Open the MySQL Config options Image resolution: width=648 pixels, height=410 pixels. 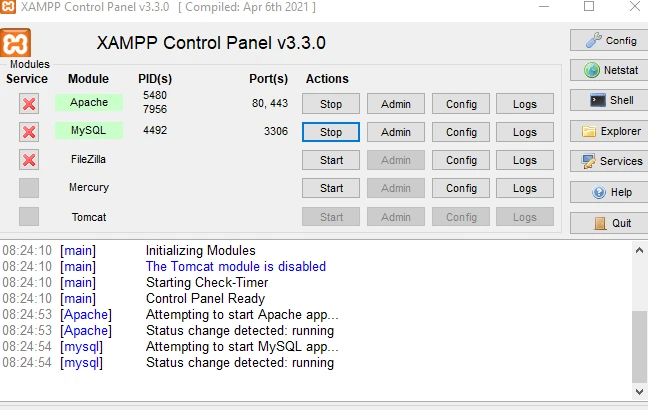click(x=461, y=132)
